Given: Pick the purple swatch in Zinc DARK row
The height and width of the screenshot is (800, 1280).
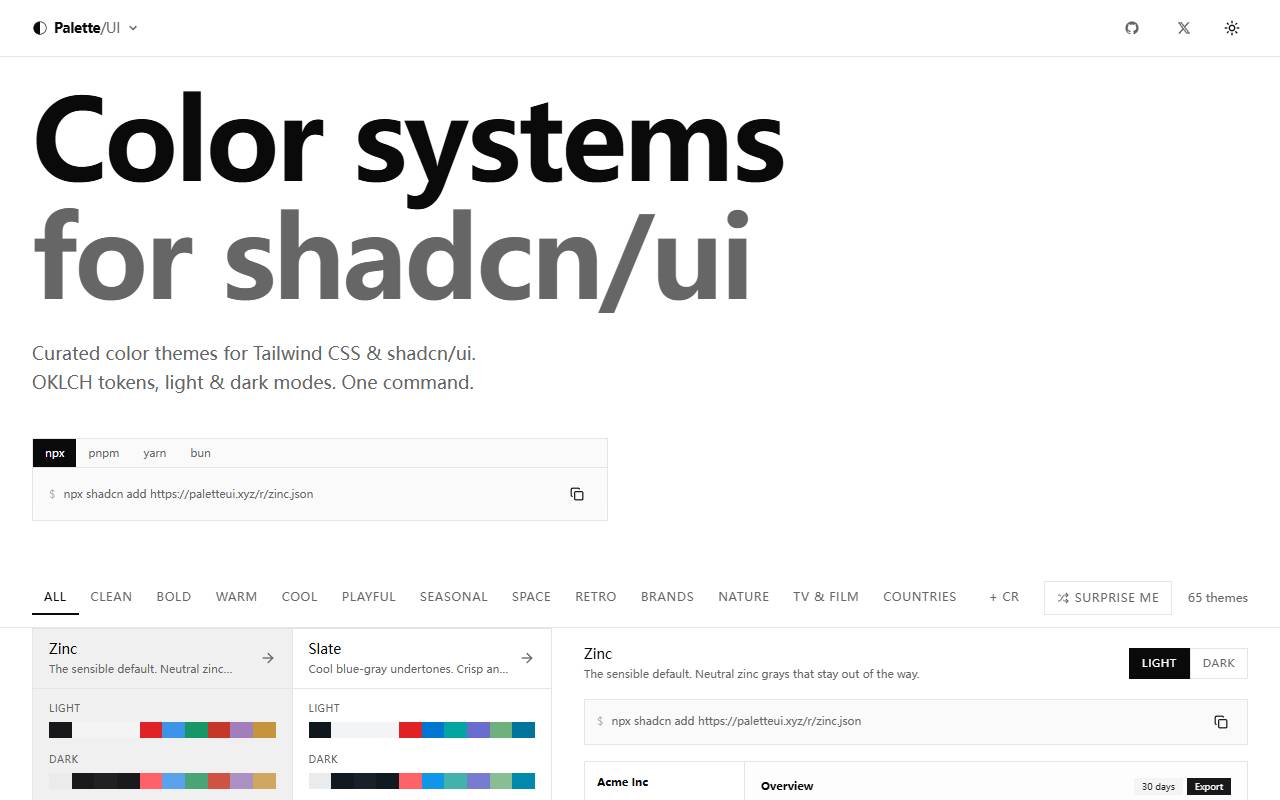Looking at the screenshot, I should click(241, 781).
